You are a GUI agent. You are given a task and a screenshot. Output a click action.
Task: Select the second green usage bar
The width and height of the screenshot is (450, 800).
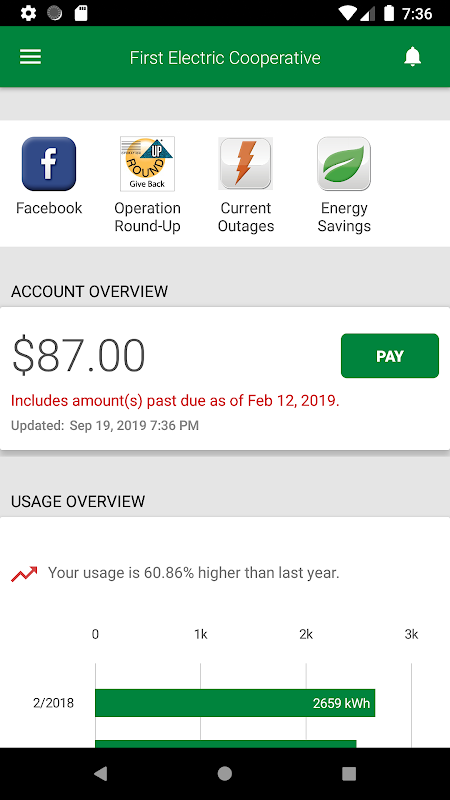[x=226, y=744]
